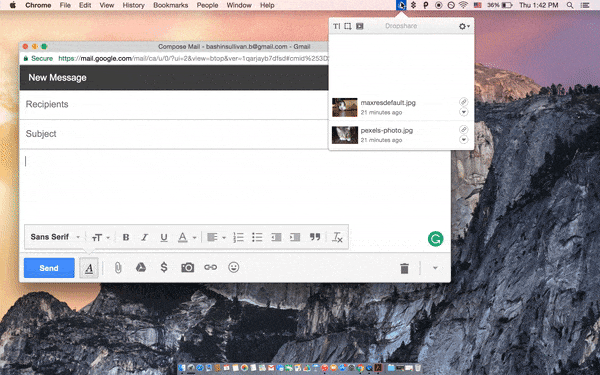The width and height of the screenshot is (600, 375).
Task: Open the Dropshare settings gear dropdown
Action: pyautogui.click(x=464, y=26)
